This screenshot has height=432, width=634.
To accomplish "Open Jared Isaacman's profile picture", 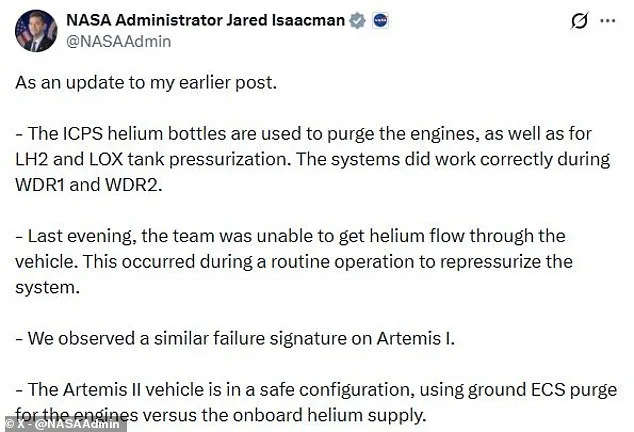I will pyautogui.click(x=35, y=30).
